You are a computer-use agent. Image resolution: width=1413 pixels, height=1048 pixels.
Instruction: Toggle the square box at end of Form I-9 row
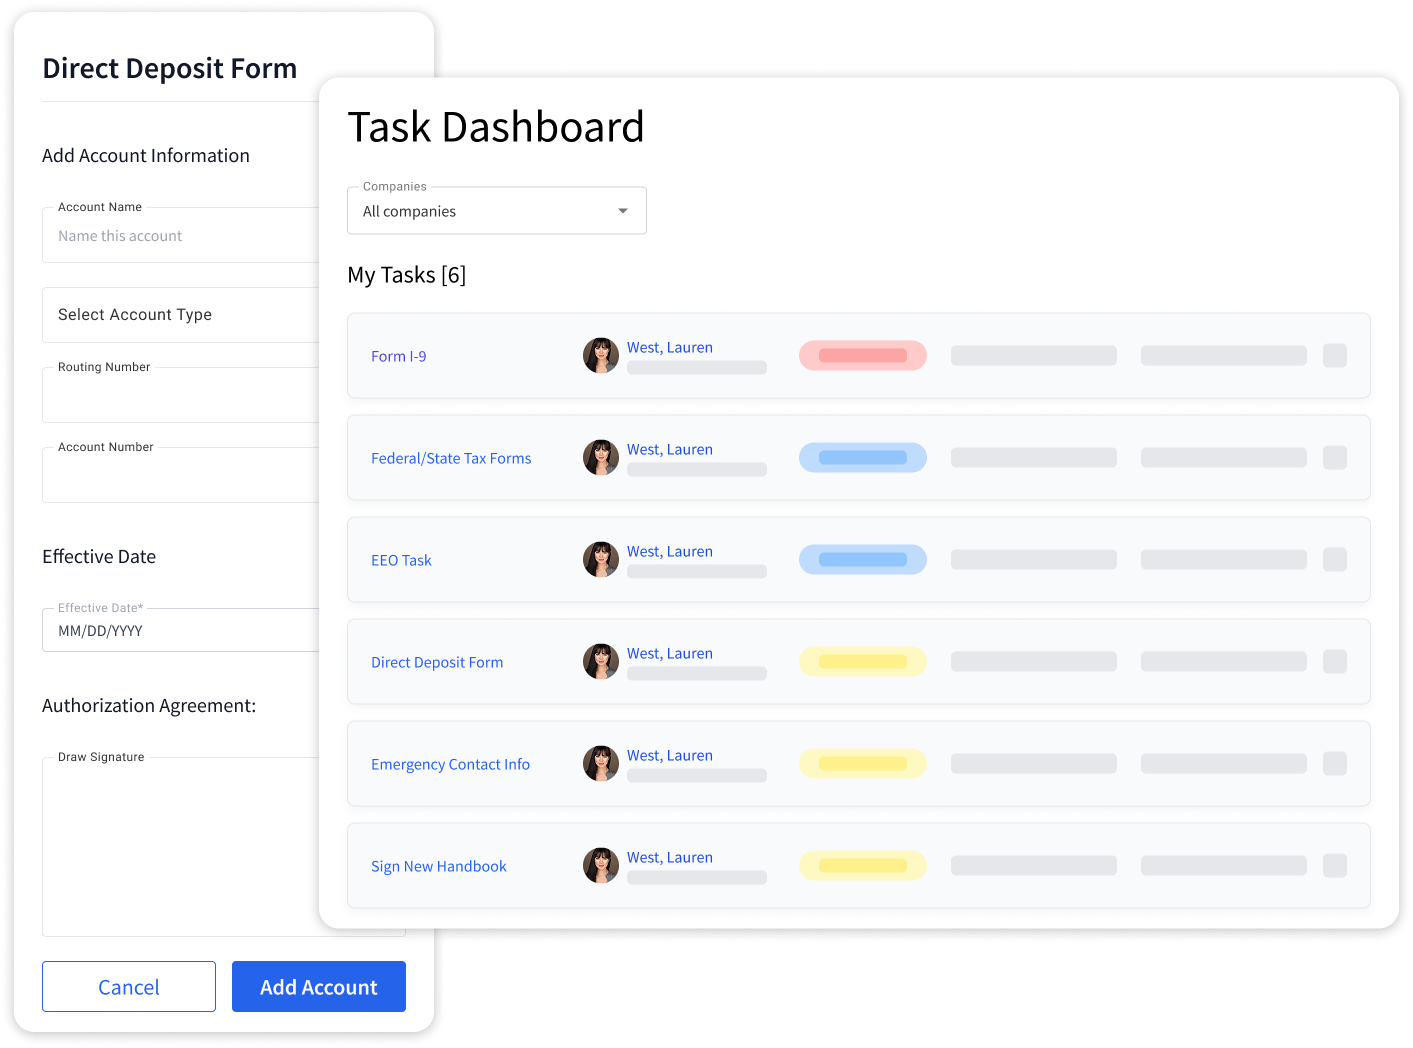(1334, 356)
